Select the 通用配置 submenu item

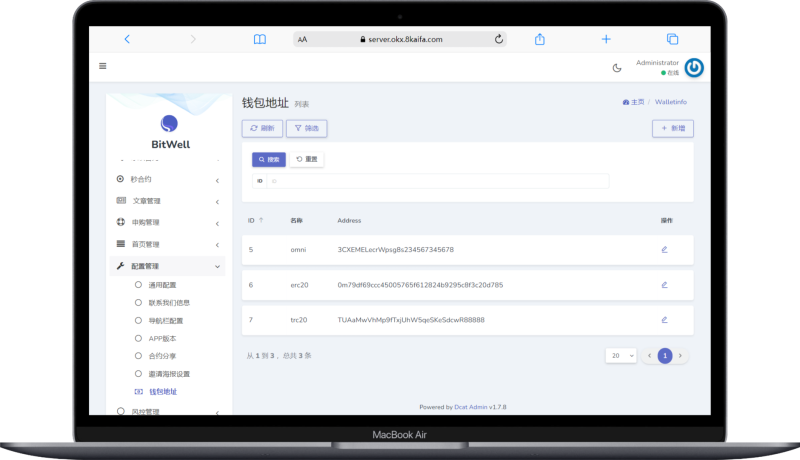[x=162, y=285]
